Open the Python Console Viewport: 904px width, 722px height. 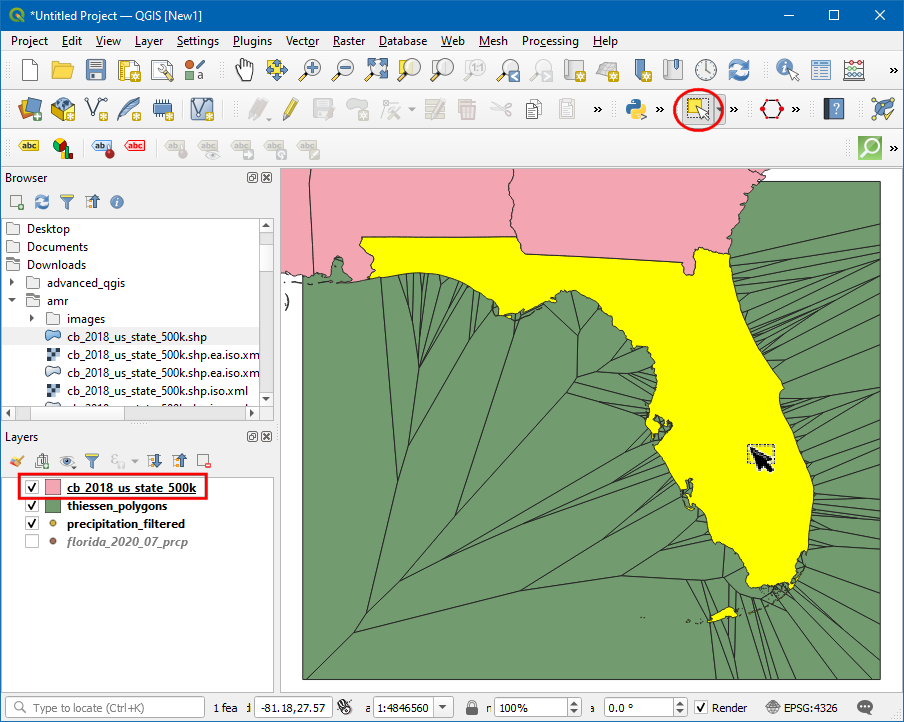[x=635, y=108]
